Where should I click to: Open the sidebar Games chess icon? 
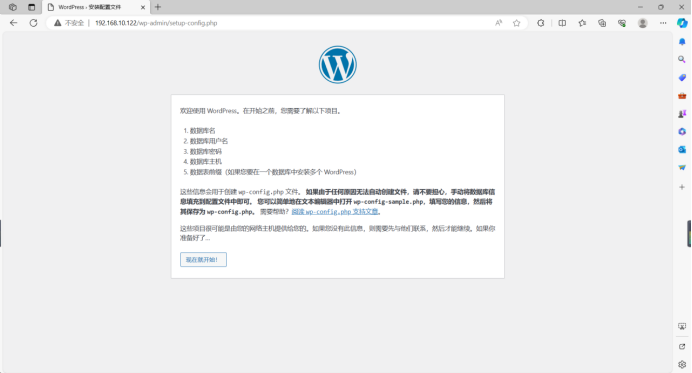point(682,114)
